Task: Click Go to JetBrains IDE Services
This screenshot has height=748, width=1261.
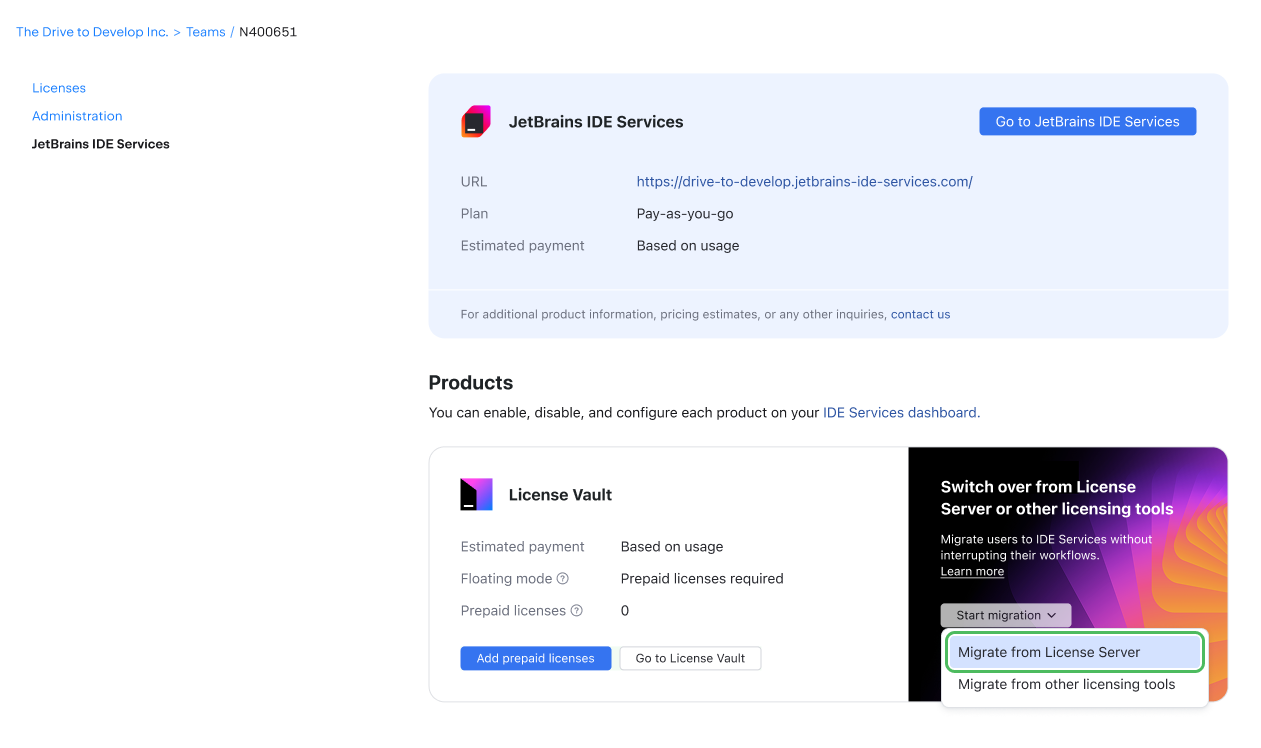Action: click(1087, 121)
